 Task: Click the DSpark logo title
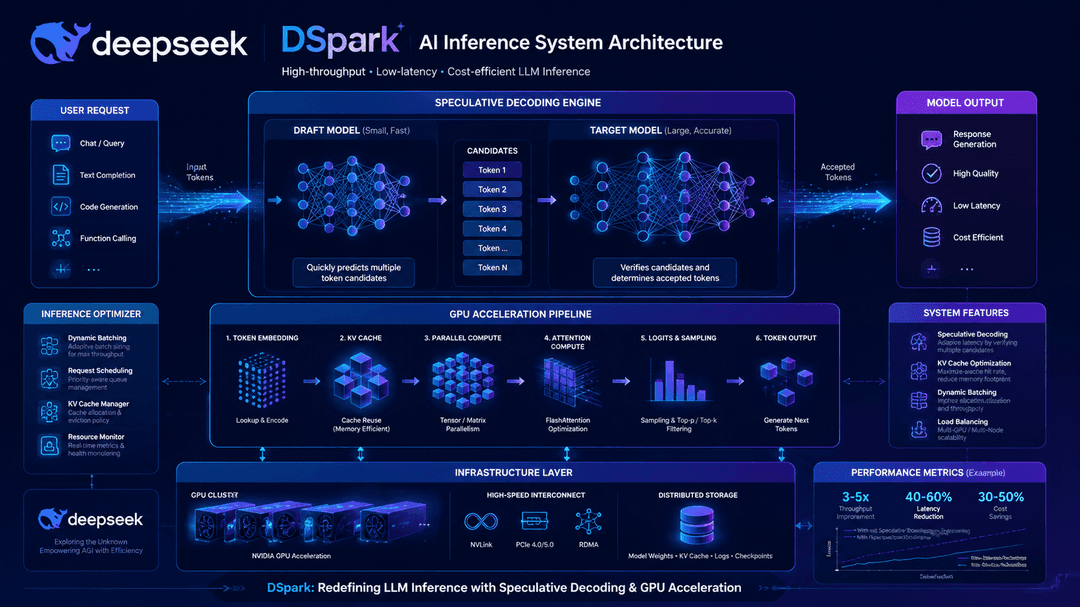(x=342, y=41)
